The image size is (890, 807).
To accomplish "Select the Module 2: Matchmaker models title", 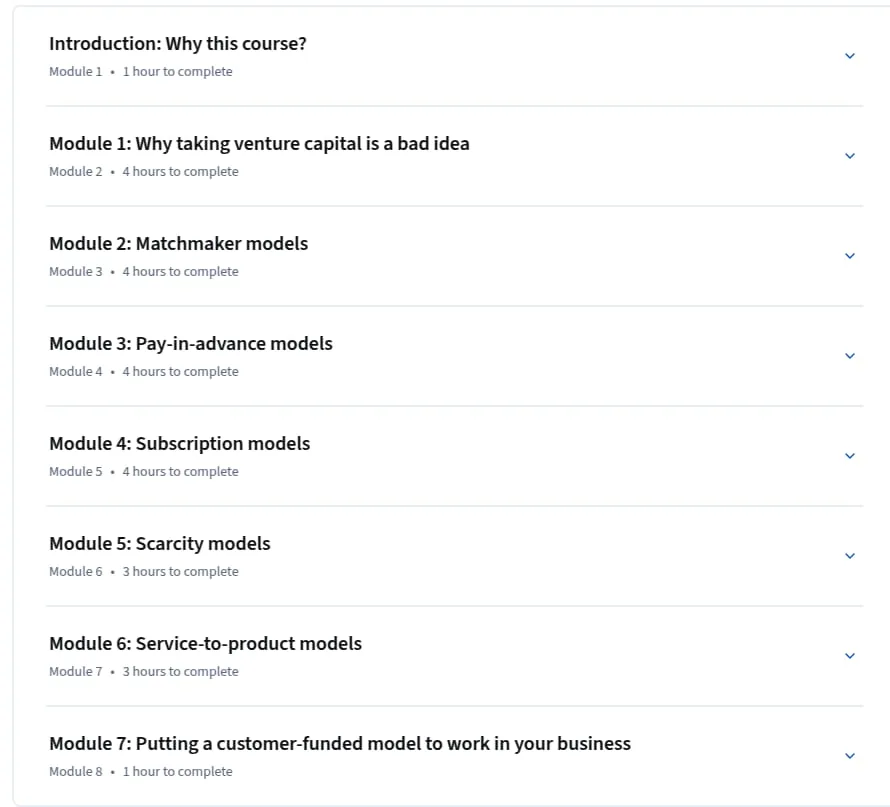I will click(x=179, y=243).
